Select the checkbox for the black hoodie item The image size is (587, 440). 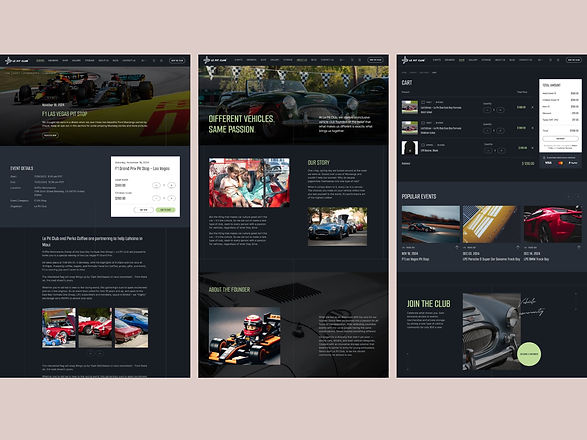point(423,145)
